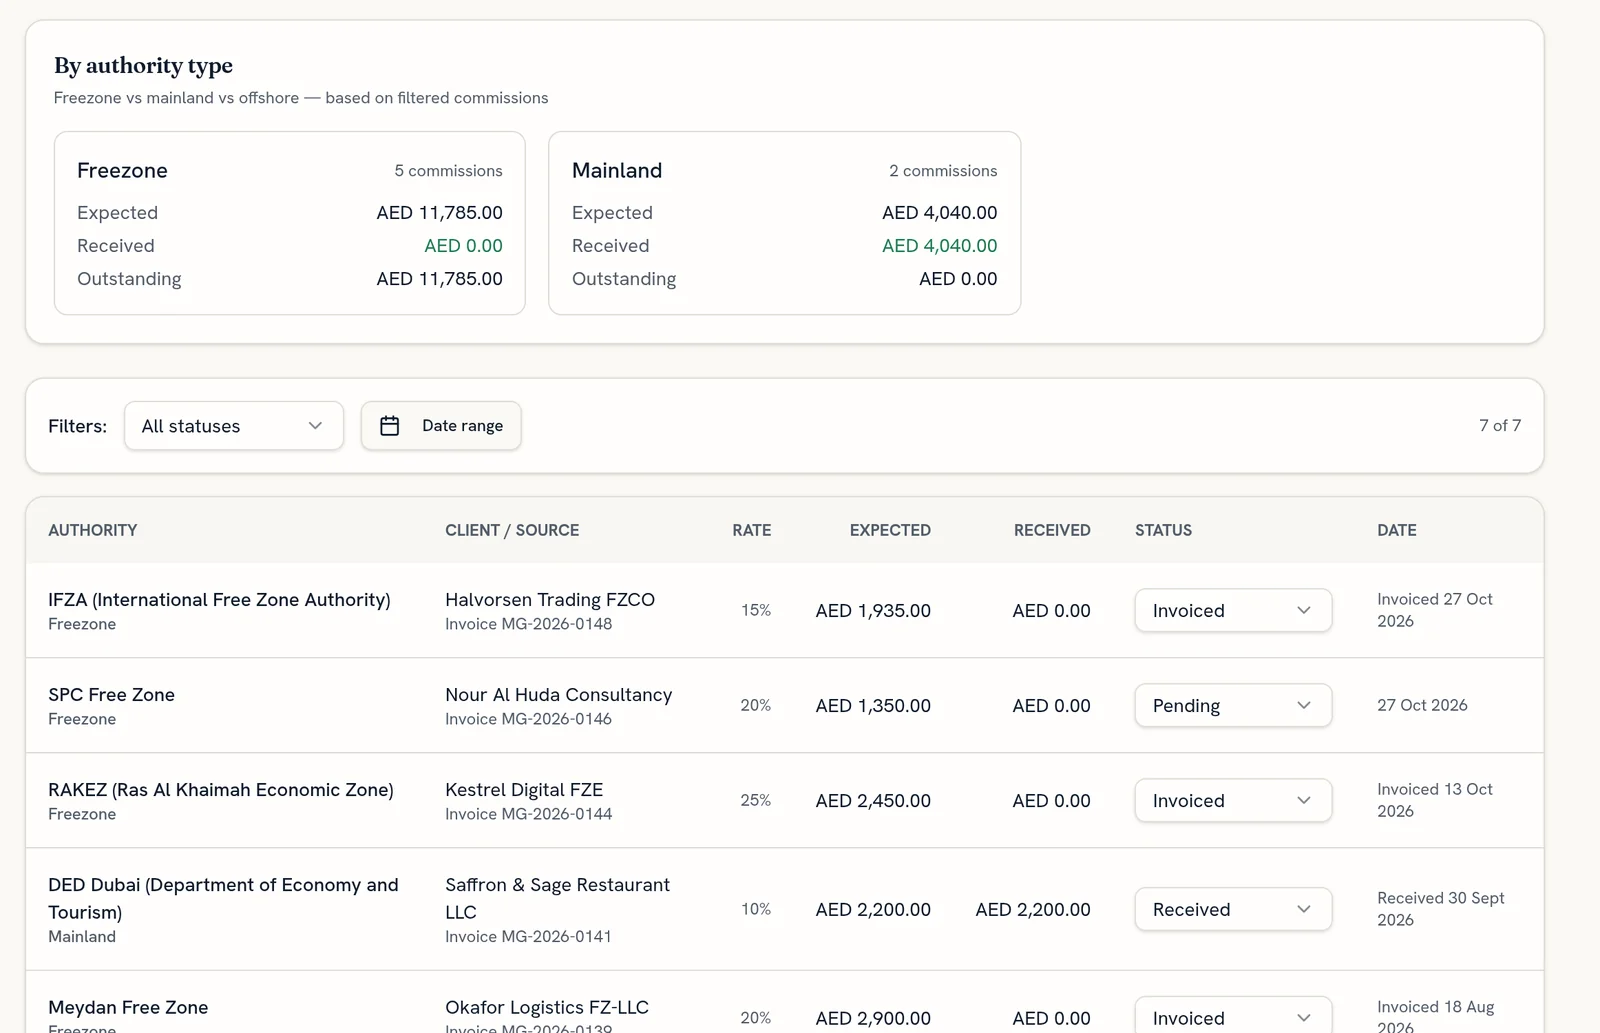Image resolution: width=1600 pixels, height=1033 pixels.
Task: Click the 5 commissions count label
Action: (x=448, y=171)
